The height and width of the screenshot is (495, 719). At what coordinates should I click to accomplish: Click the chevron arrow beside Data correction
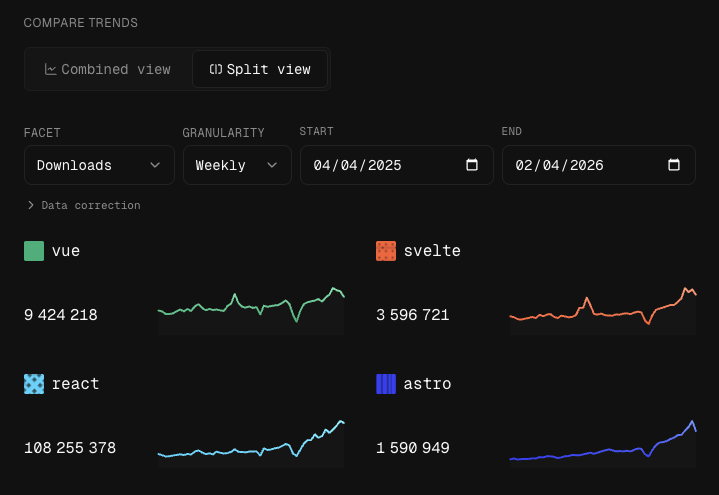tap(31, 205)
